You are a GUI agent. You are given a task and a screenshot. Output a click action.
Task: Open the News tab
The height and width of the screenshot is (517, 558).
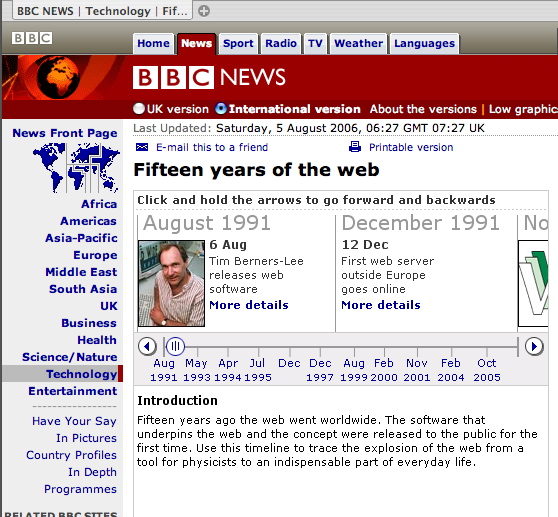(196, 43)
